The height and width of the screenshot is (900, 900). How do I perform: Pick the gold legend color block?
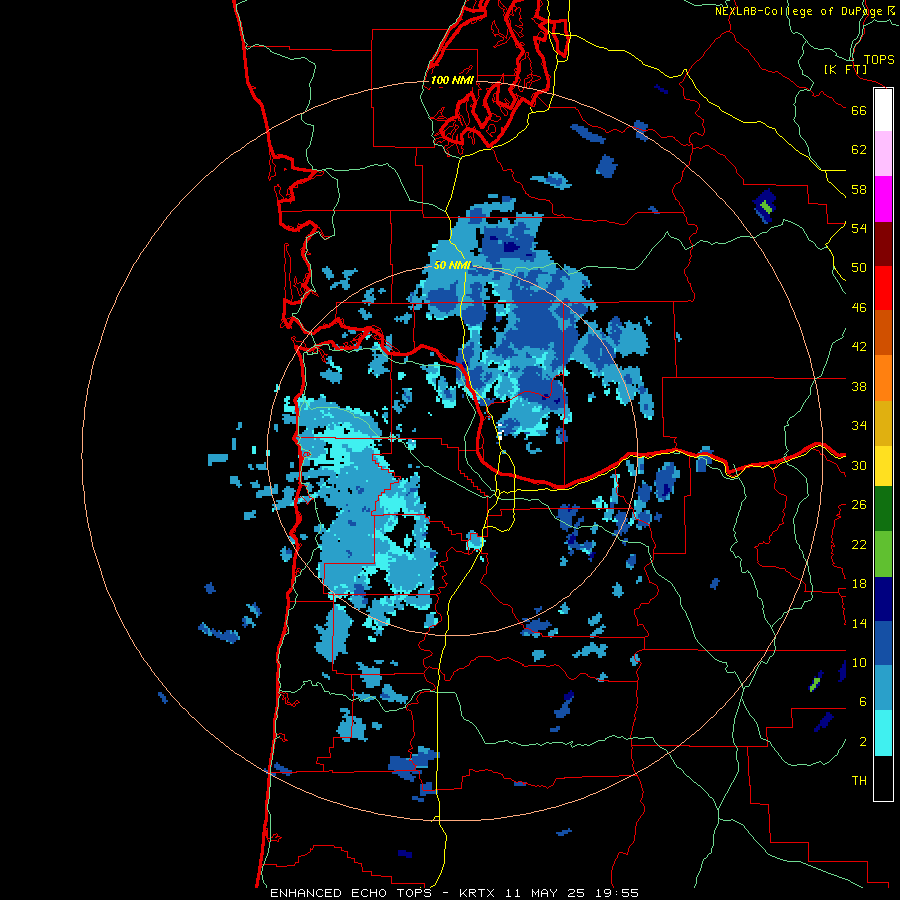pos(883,423)
